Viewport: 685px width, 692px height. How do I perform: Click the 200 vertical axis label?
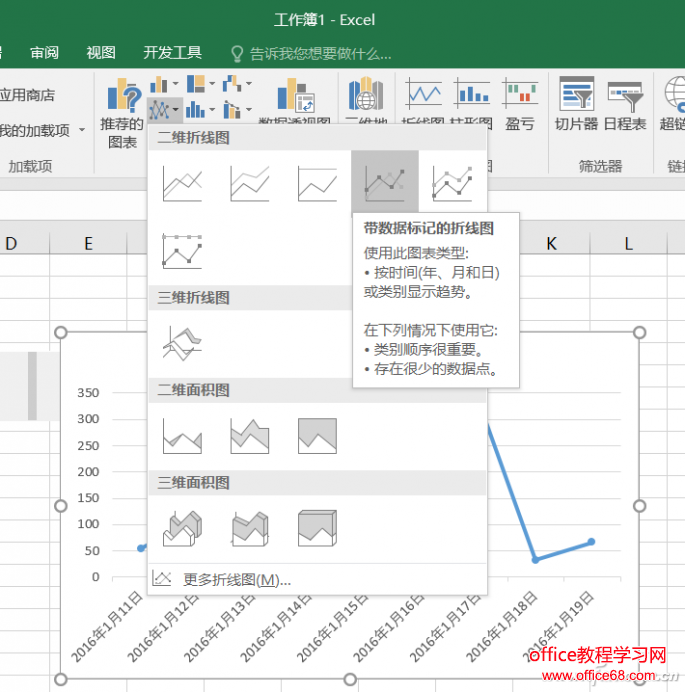88,472
